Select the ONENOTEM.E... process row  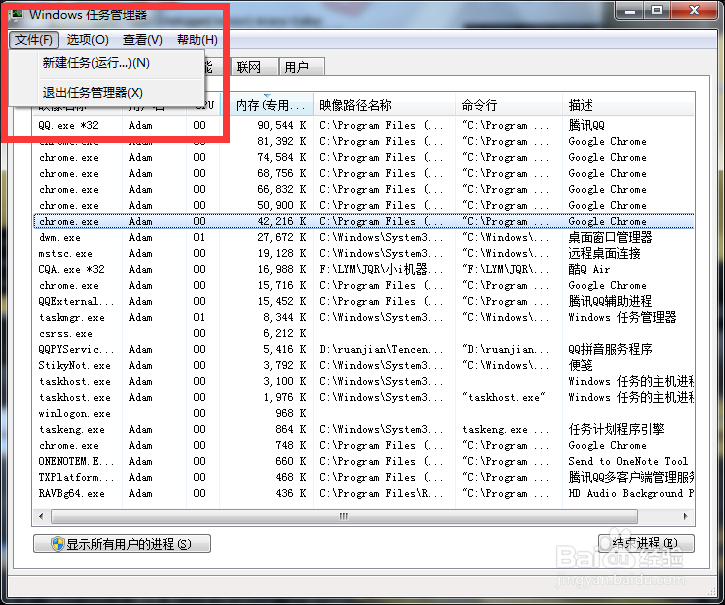pos(363,462)
